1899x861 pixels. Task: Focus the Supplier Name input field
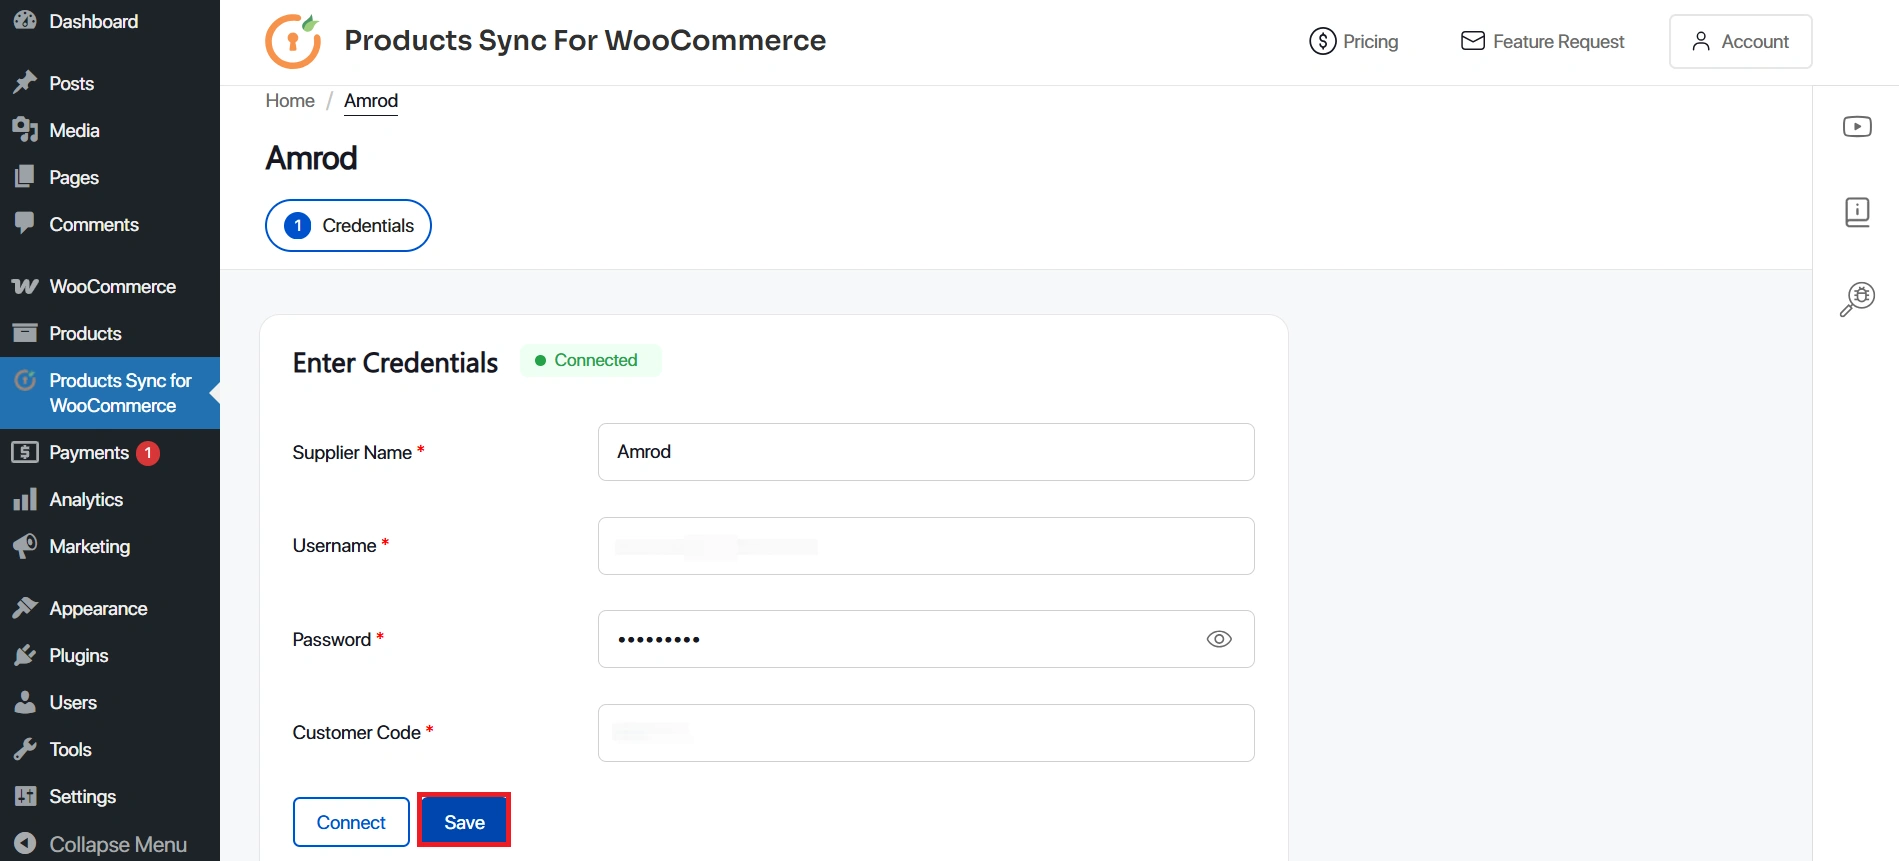[x=926, y=452]
